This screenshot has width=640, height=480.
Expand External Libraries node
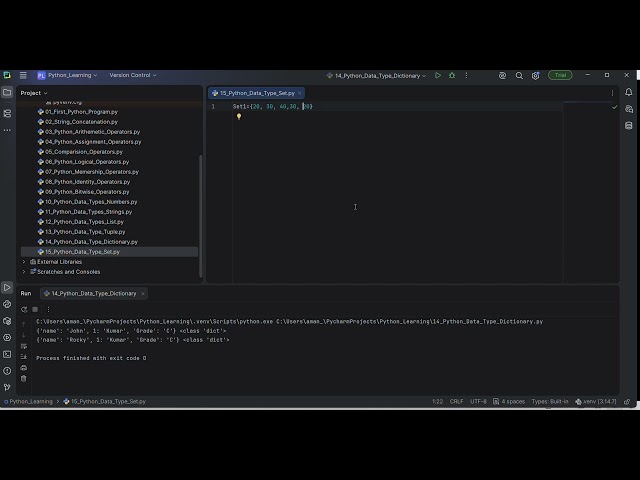tap(24, 262)
